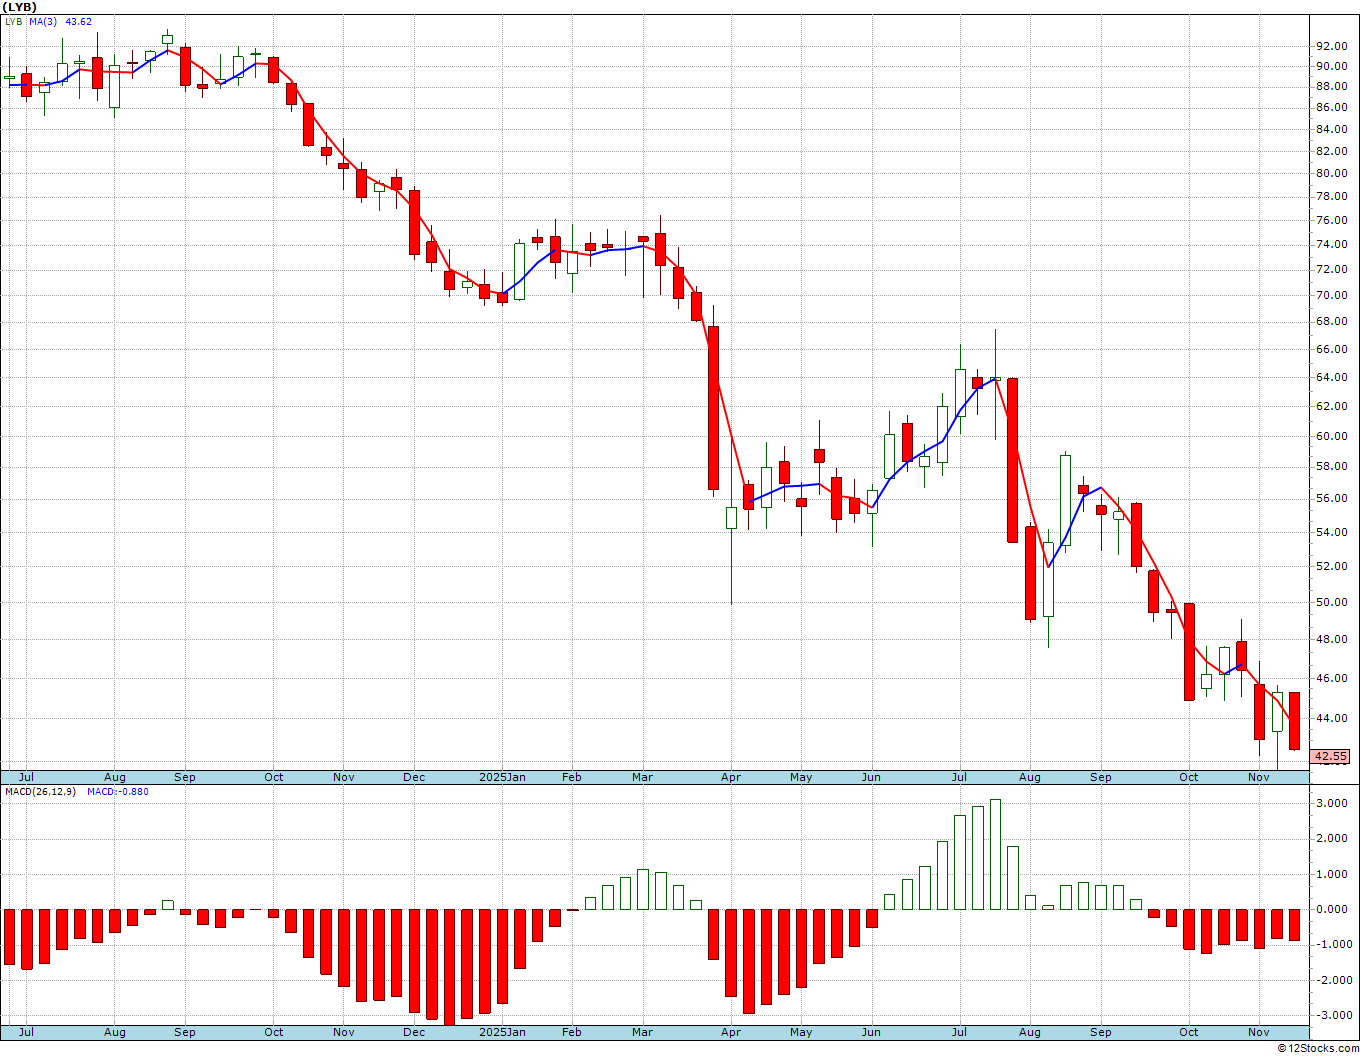Select Jun on the price chart date axis

click(871, 777)
